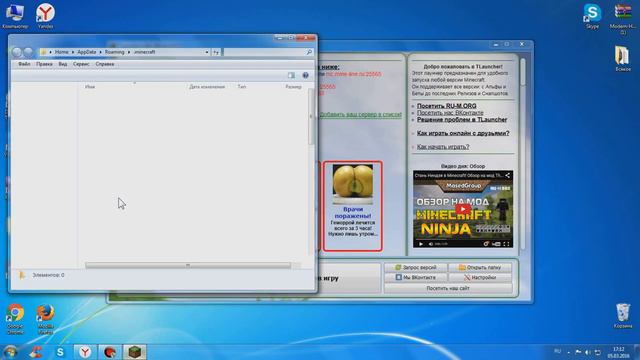Click Мы ВКонтакте button
Image resolution: width=640 pixels, height=360 pixels.
point(416,278)
